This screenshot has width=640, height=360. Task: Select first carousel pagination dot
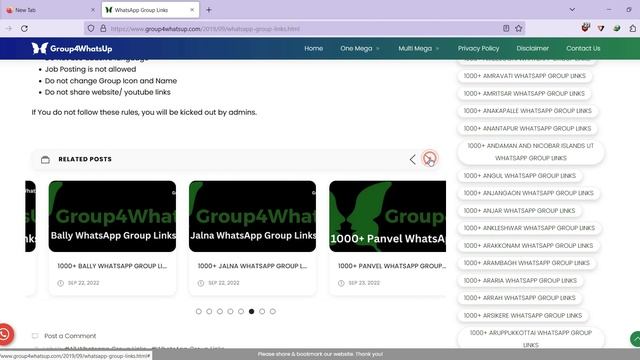click(199, 311)
